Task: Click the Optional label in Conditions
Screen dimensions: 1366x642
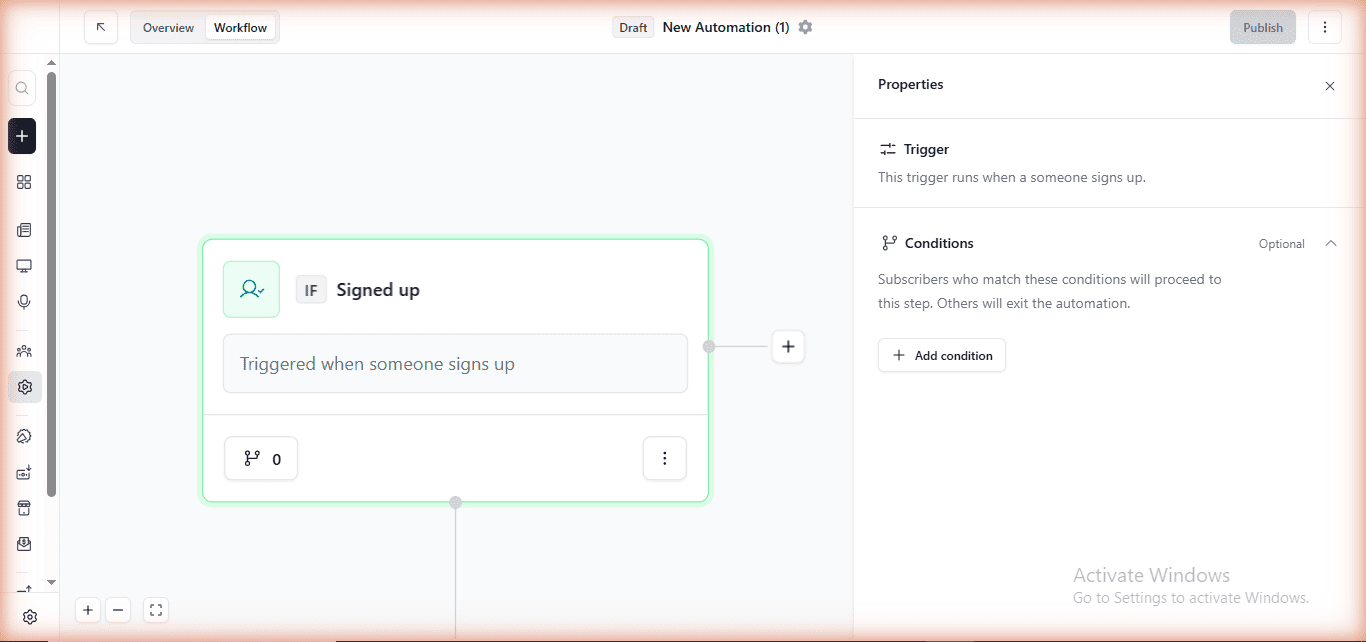Action: coord(1282,244)
